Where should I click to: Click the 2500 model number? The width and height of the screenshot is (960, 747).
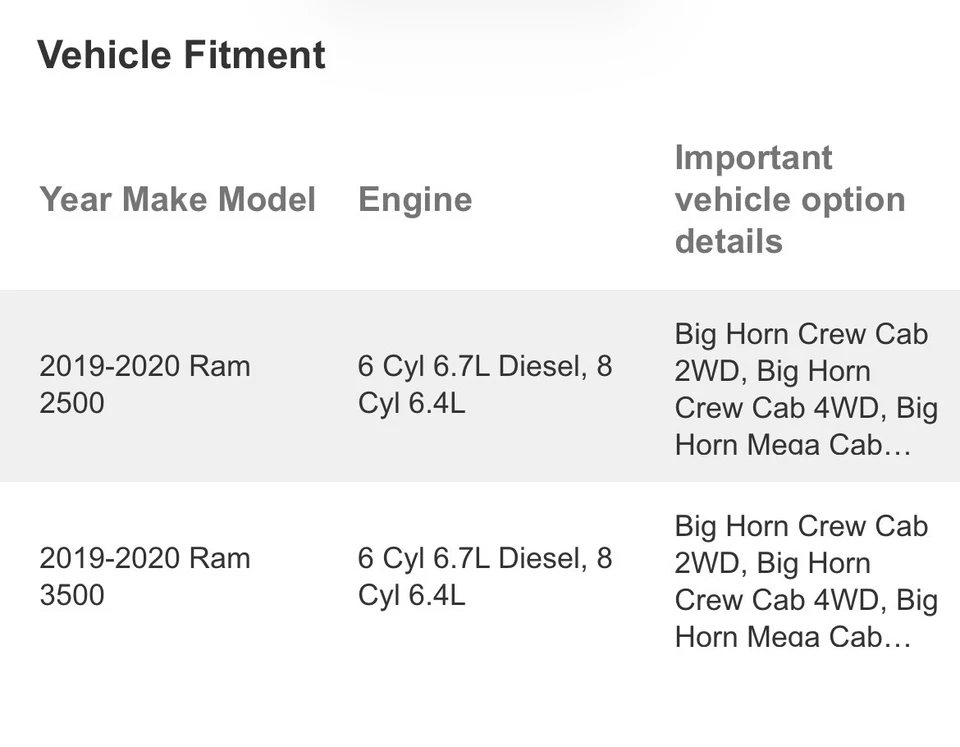click(72, 403)
